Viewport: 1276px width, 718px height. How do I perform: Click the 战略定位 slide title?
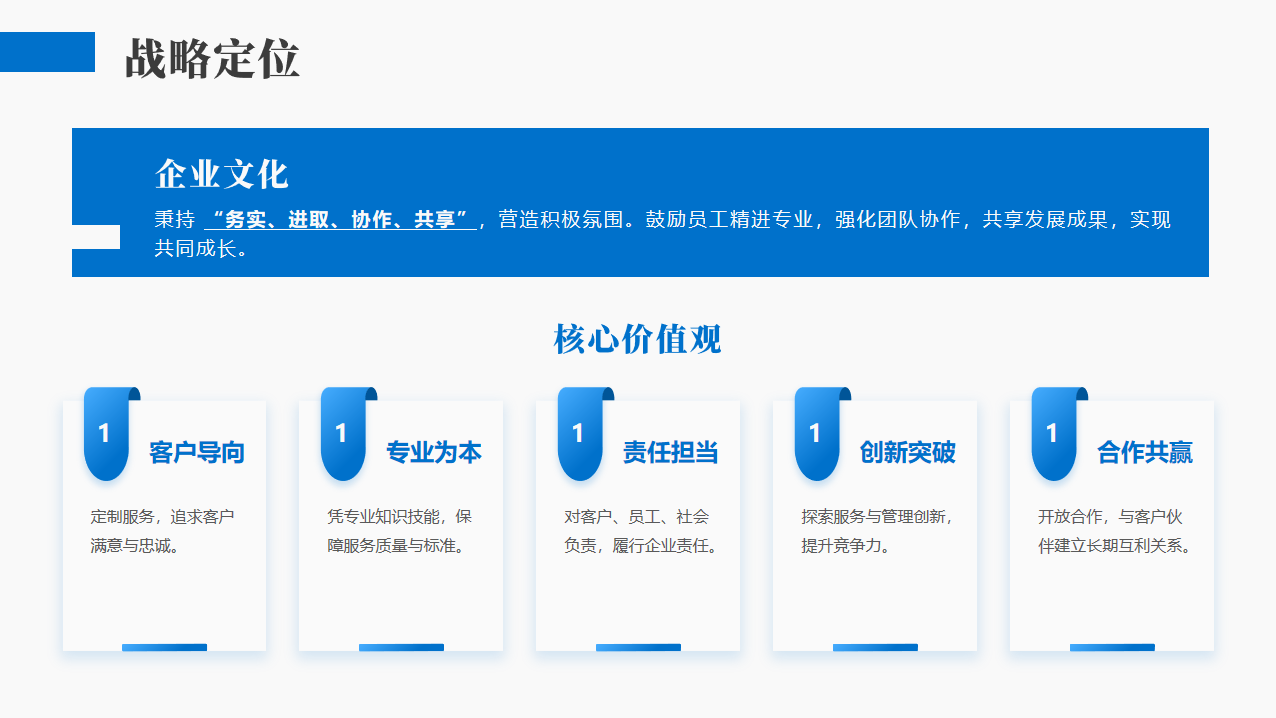click(212, 59)
